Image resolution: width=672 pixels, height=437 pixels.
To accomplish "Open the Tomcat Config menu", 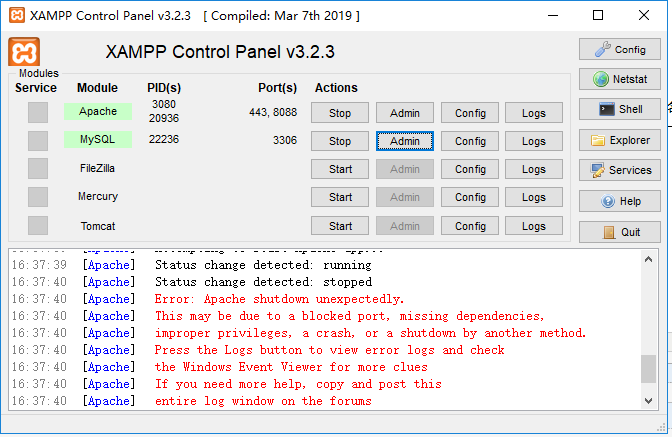I will pos(470,226).
